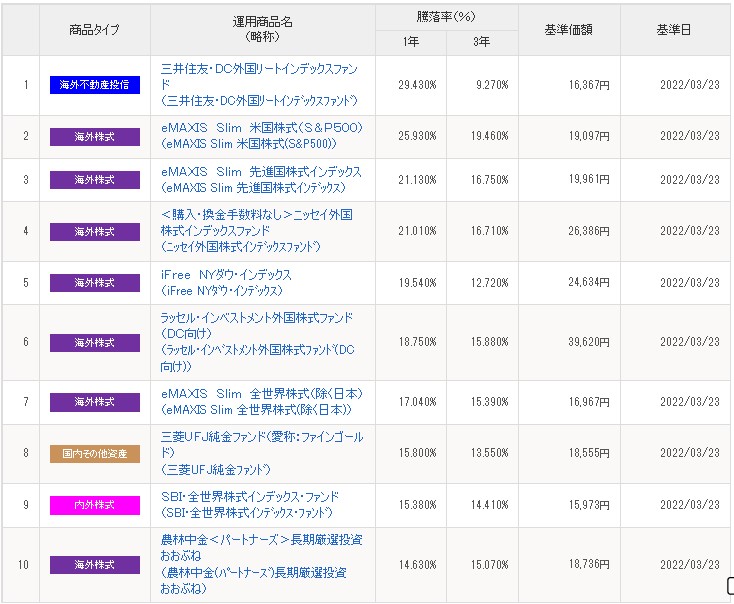Click the blue 海外不動産投信 type badge
This screenshot has height=604, width=734.
pyautogui.click(x=95, y=85)
